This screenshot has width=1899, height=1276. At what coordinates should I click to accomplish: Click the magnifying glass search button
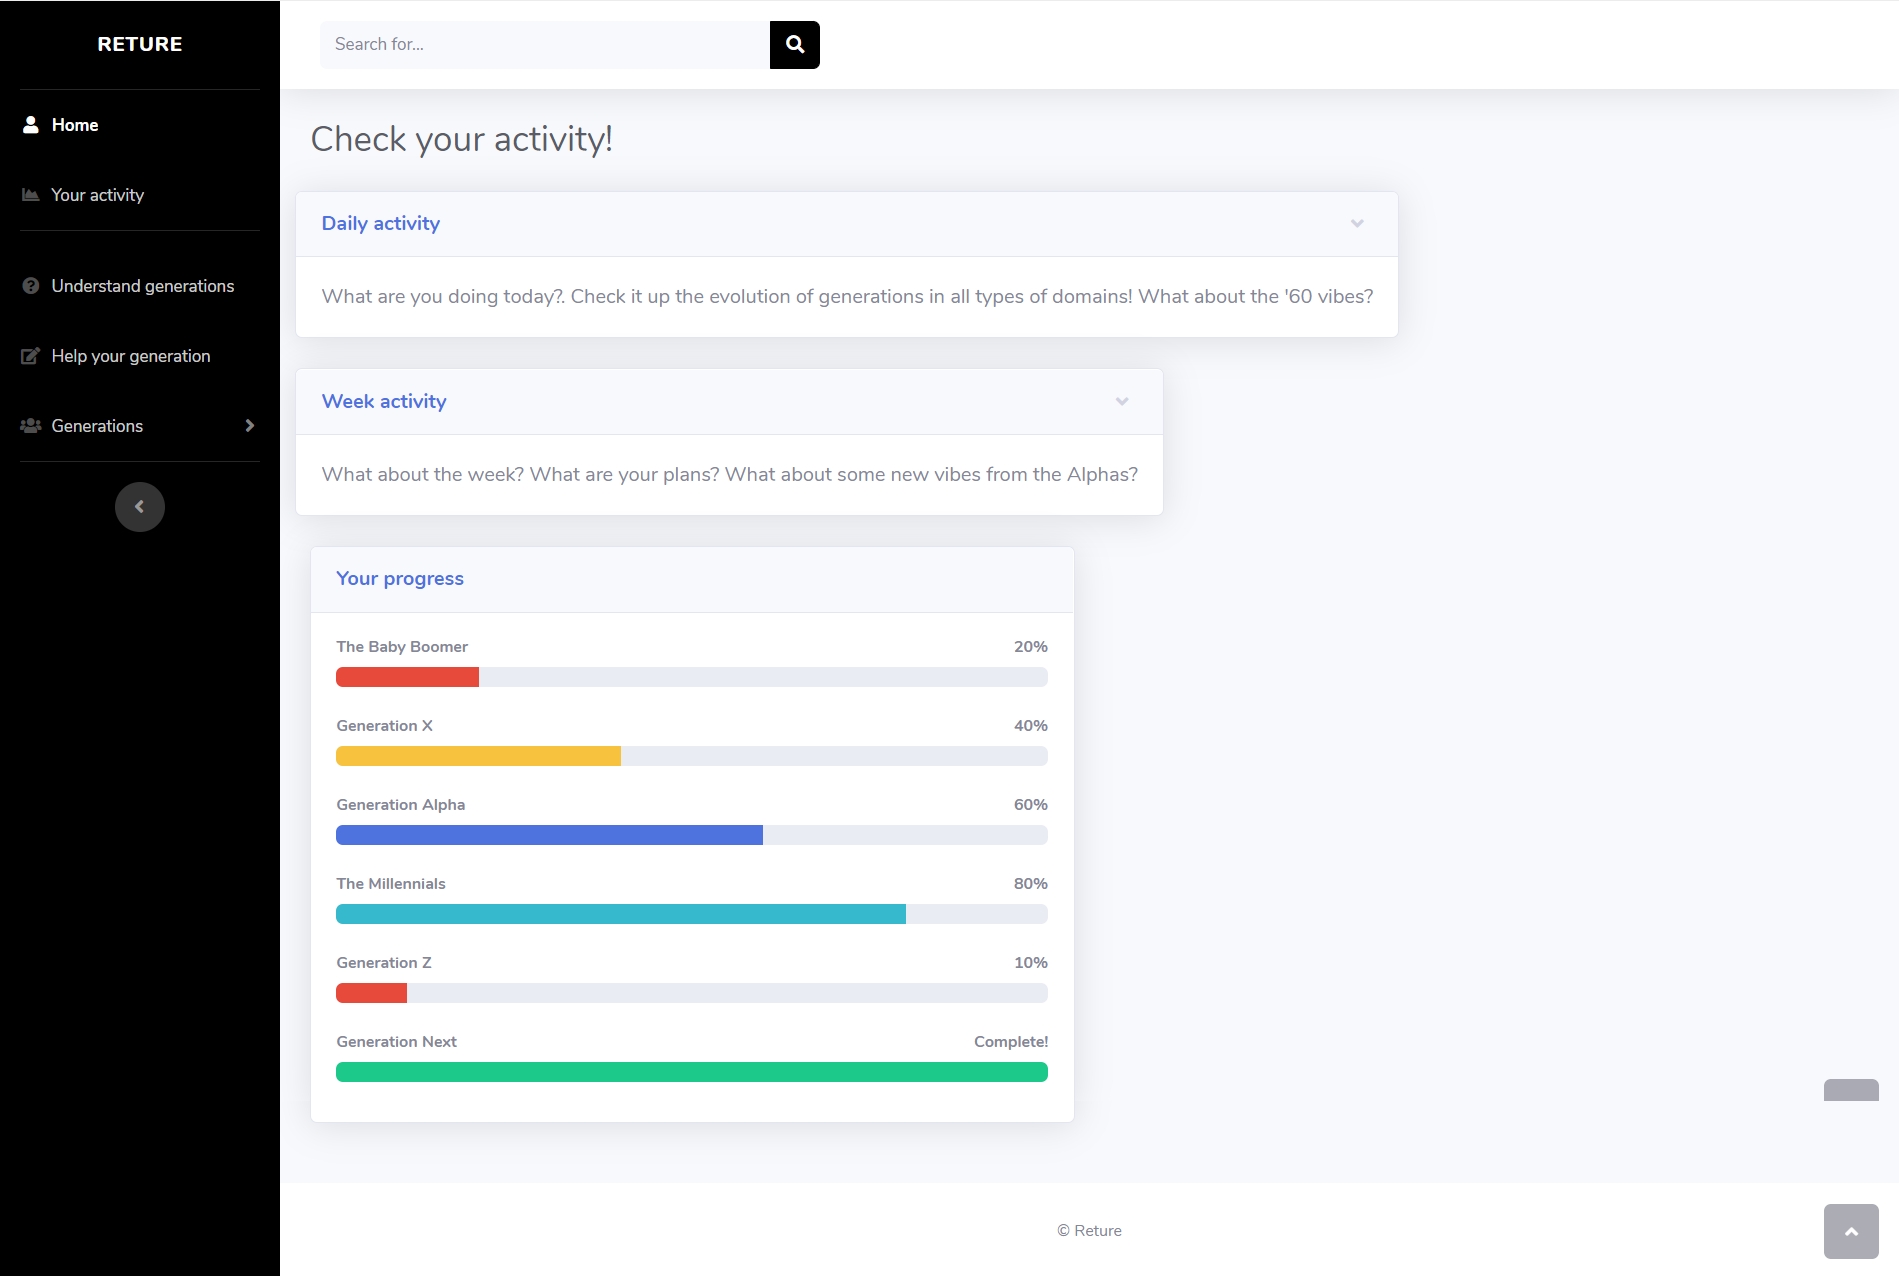point(795,45)
